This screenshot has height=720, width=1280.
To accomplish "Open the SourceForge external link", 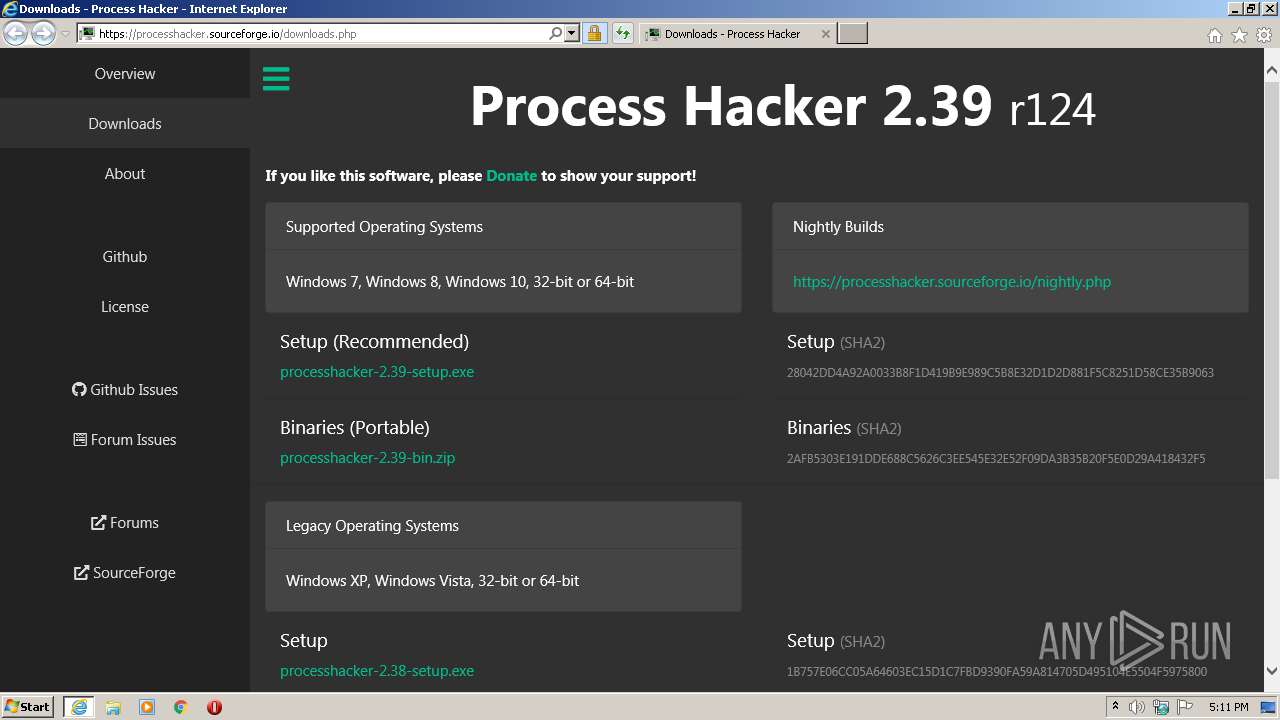I will click(x=125, y=572).
